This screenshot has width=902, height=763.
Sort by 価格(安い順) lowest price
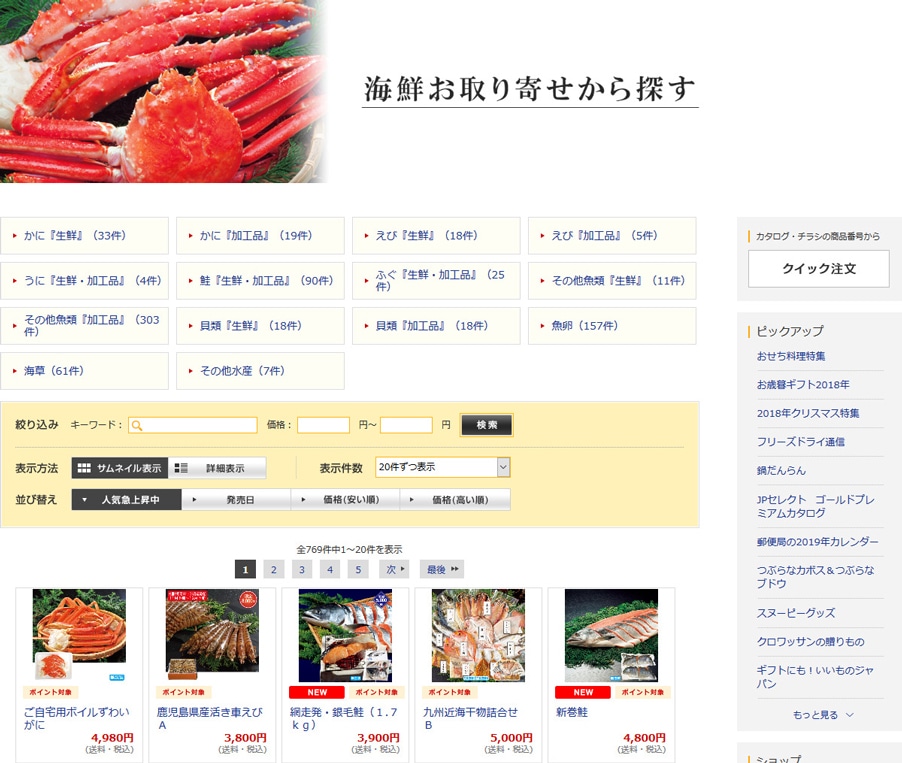pyautogui.click(x=346, y=499)
